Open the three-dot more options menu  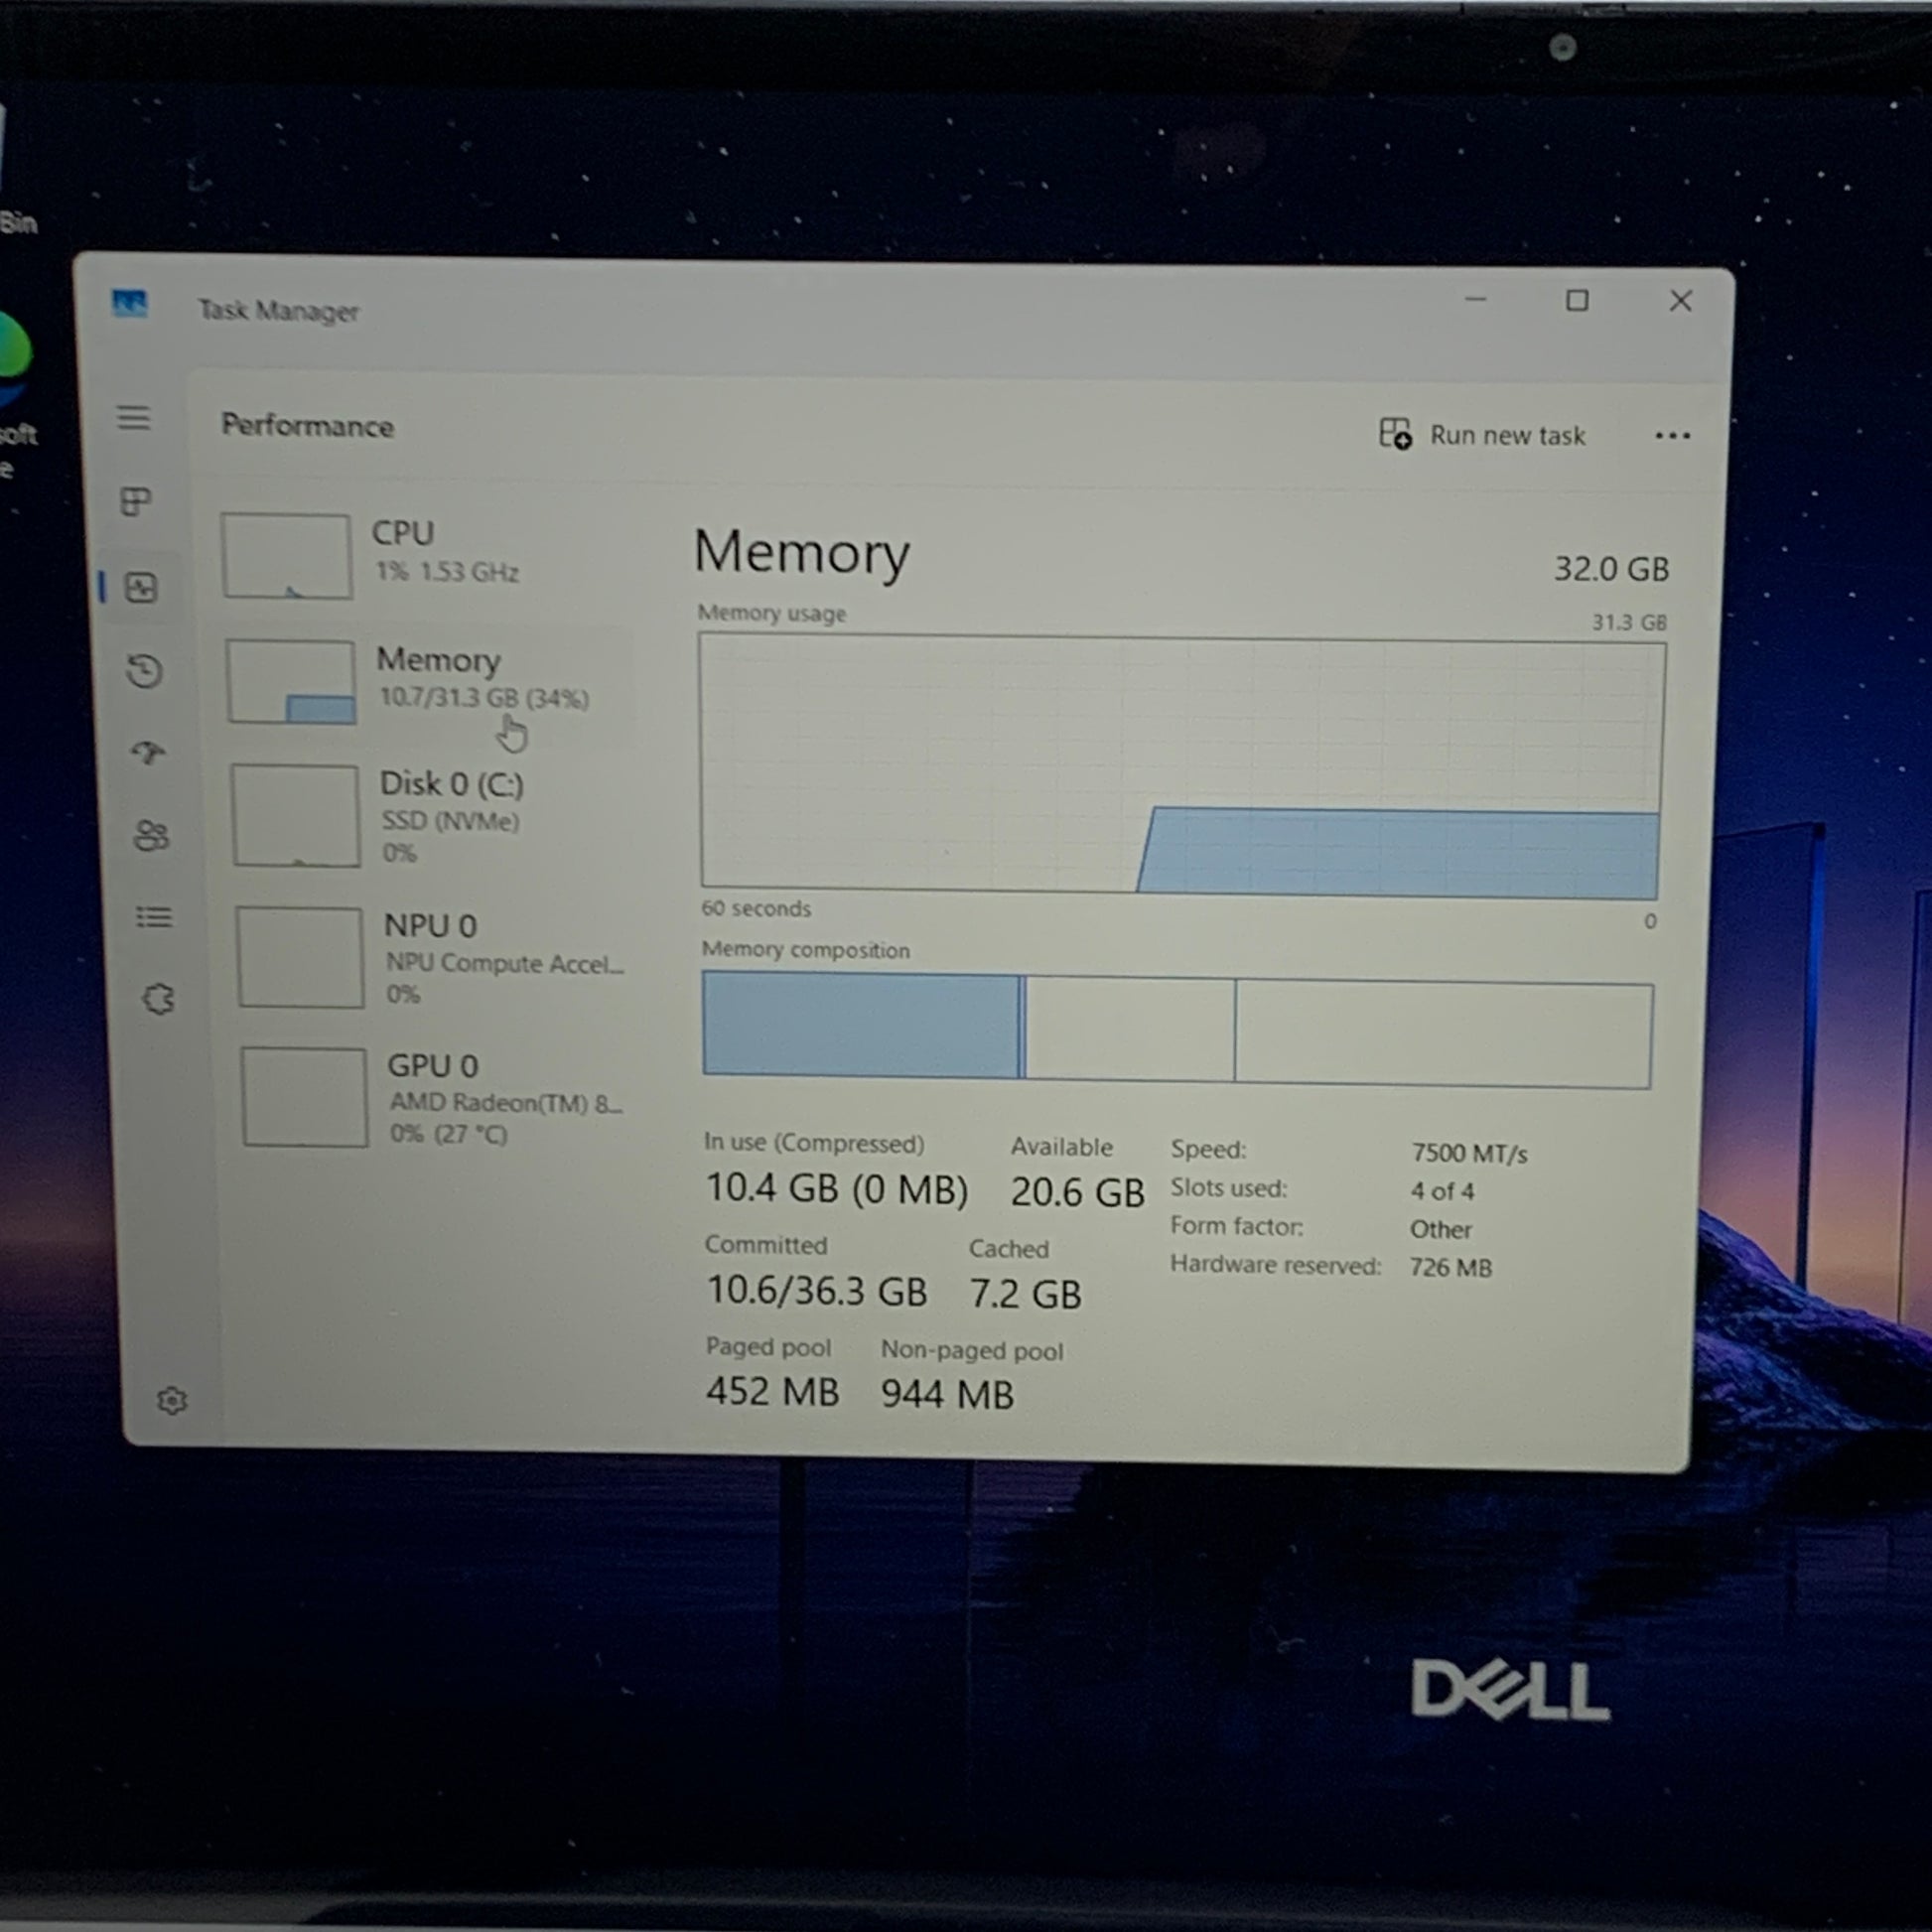pos(1672,436)
